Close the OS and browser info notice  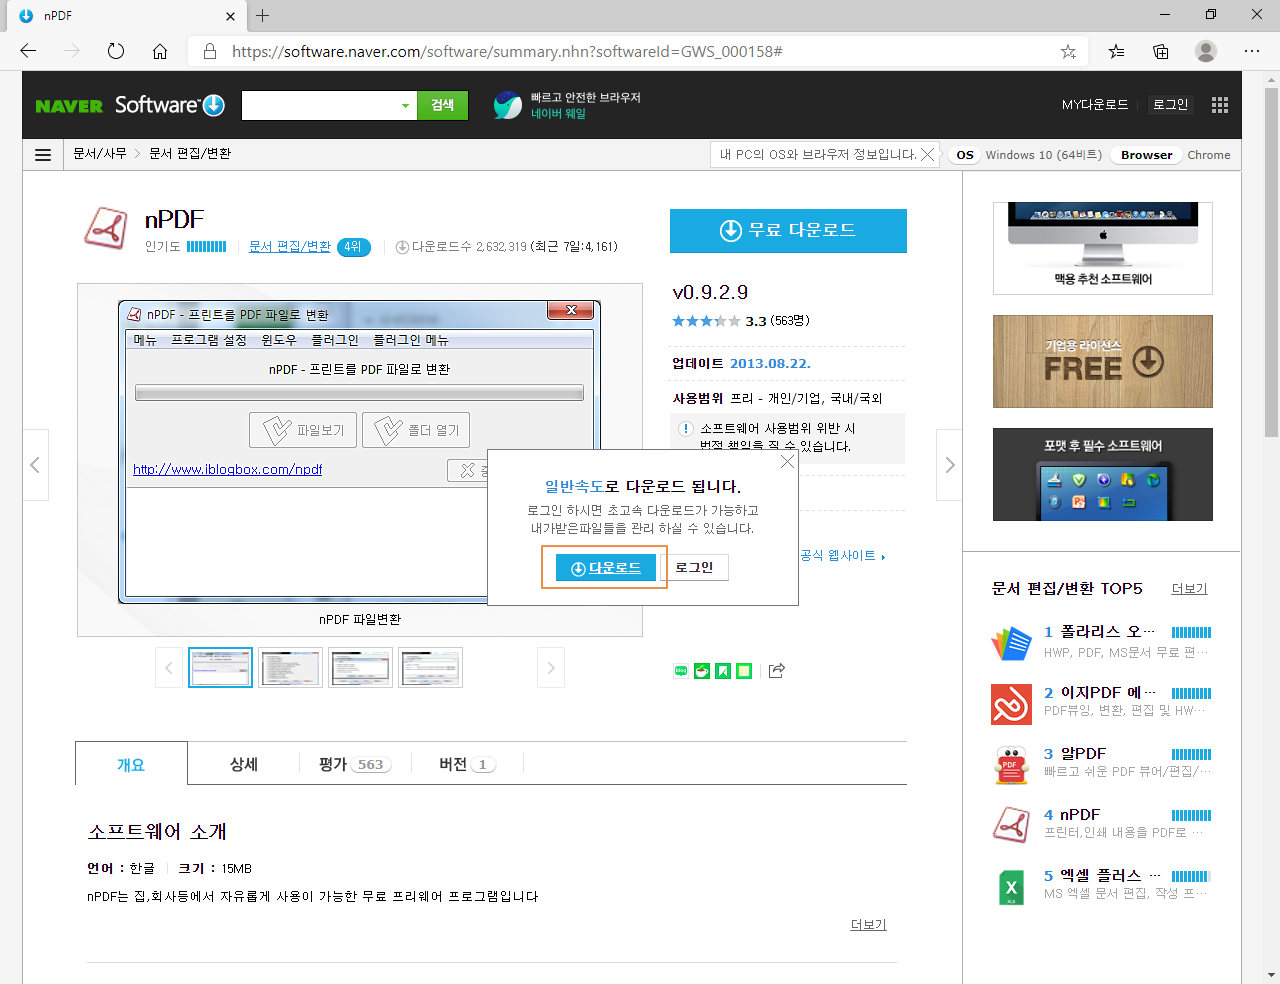point(928,154)
